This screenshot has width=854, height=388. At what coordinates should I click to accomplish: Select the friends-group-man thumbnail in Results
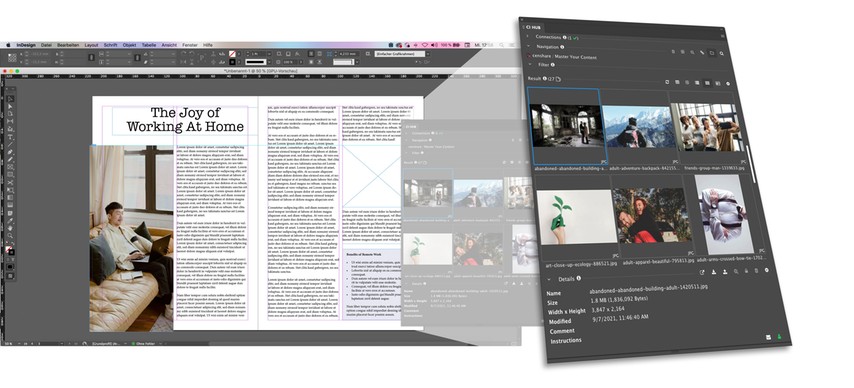(706, 128)
